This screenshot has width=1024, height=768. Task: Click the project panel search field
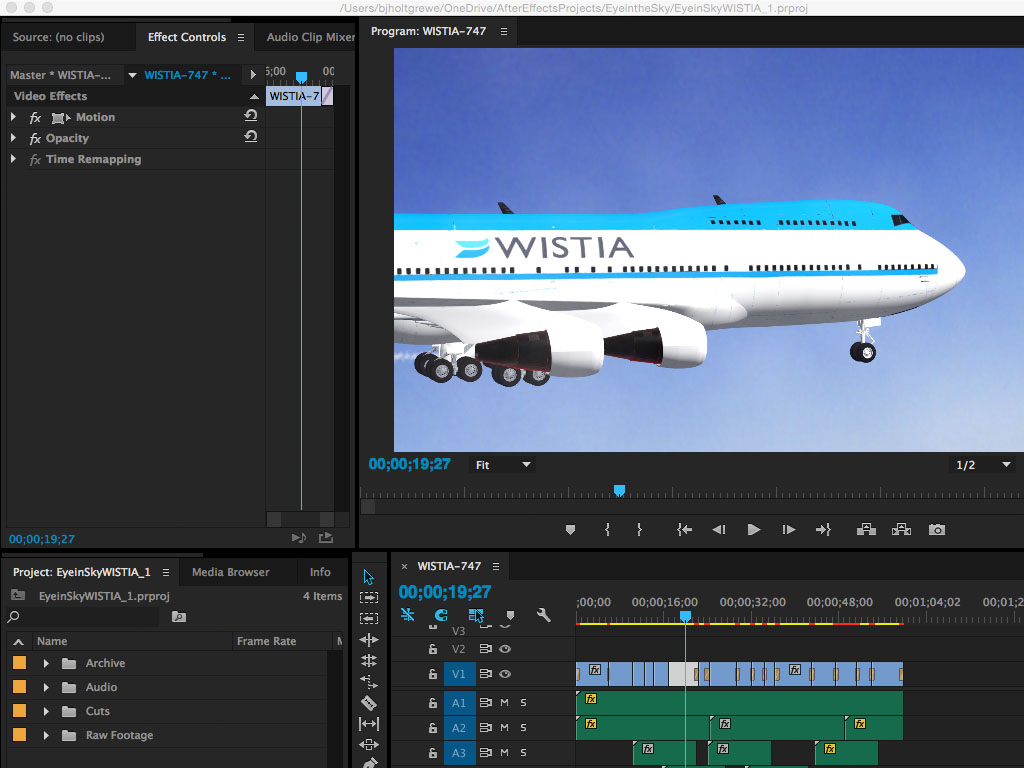(x=90, y=617)
